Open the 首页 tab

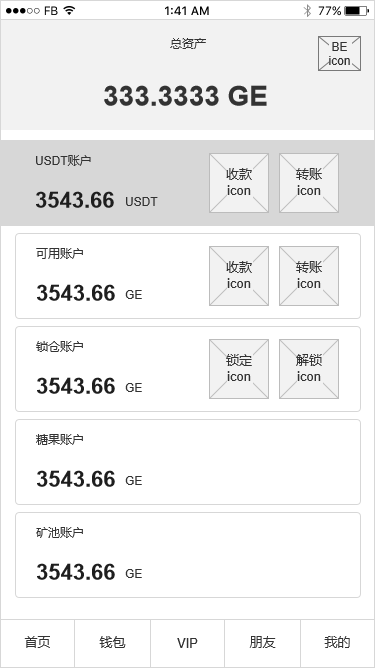pos(38,642)
